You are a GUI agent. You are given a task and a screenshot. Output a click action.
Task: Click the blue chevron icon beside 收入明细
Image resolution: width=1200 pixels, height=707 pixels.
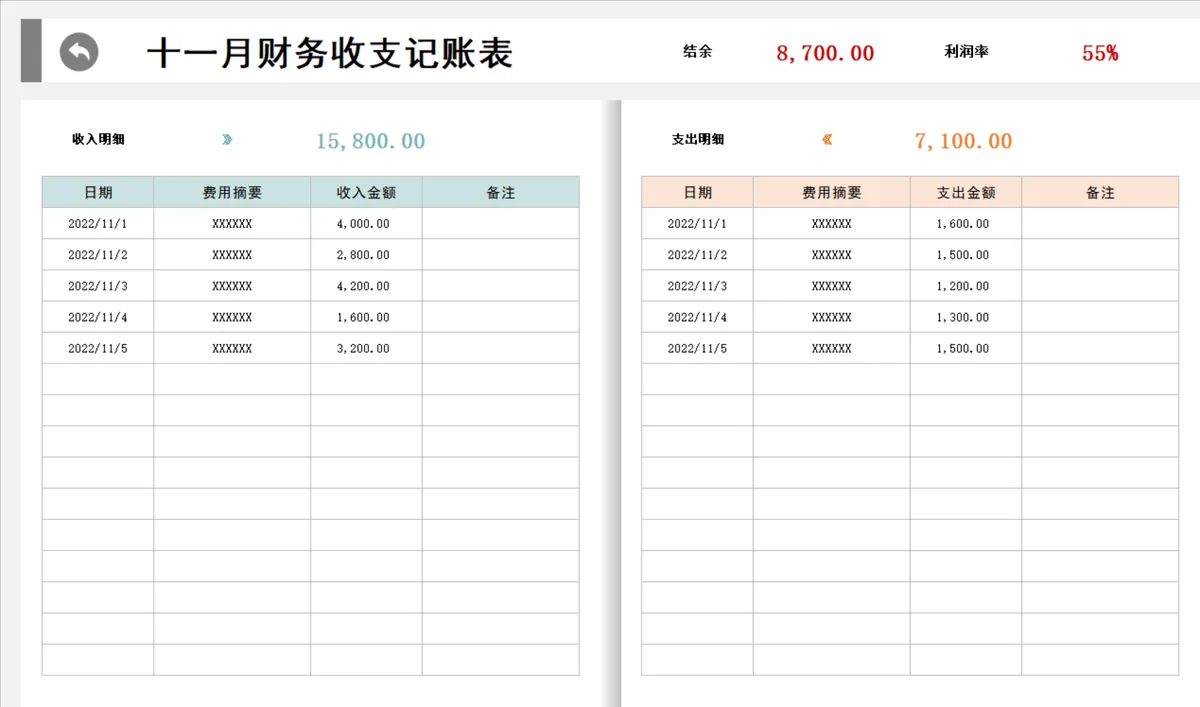tap(227, 139)
